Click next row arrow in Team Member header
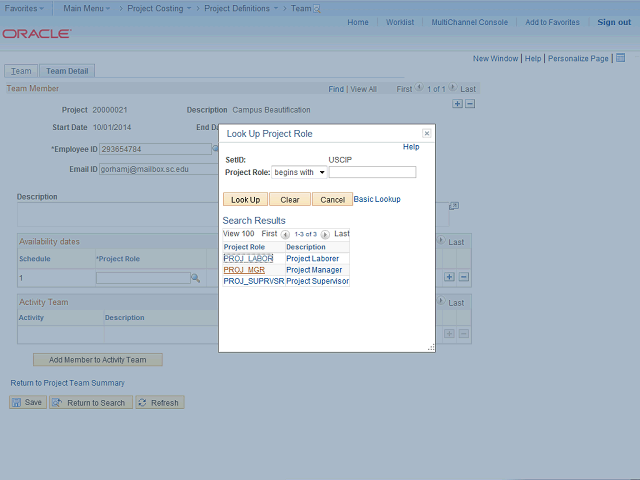 tap(452, 87)
